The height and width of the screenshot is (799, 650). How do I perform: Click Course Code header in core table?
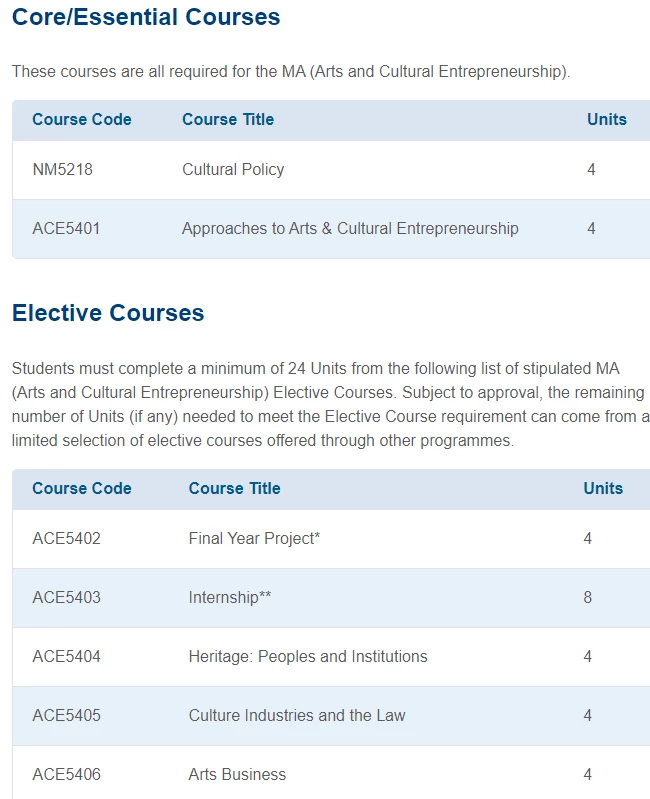[82, 119]
